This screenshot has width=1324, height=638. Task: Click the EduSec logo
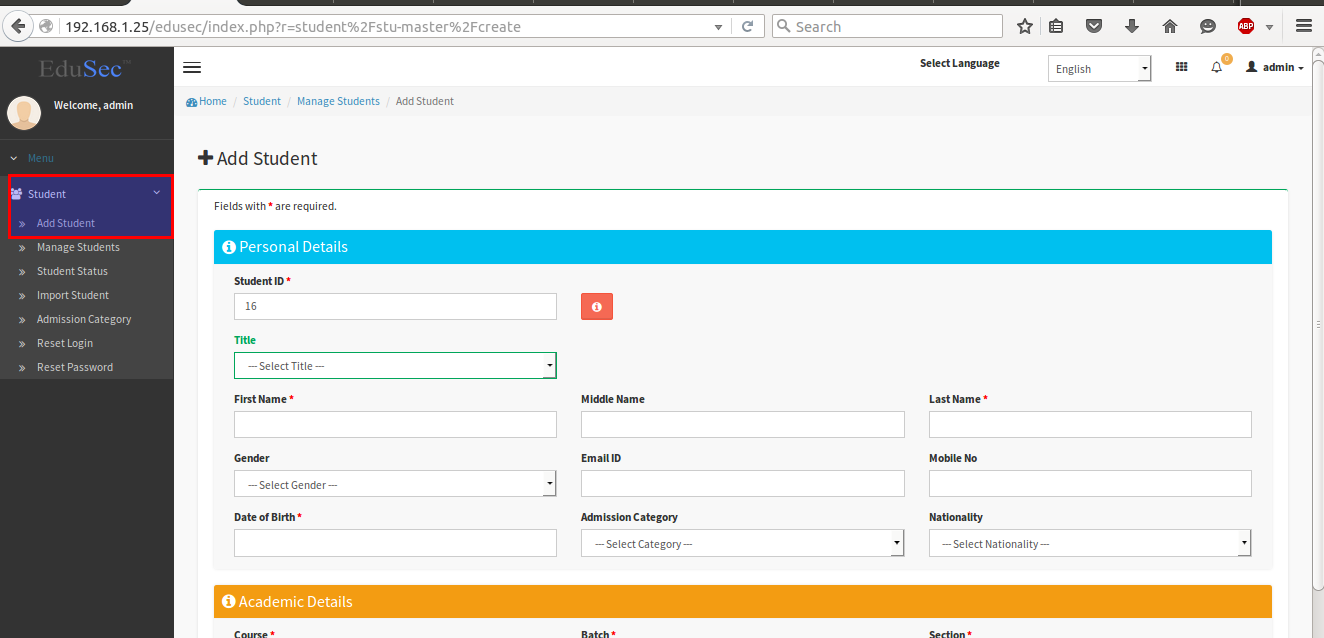(86, 68)
